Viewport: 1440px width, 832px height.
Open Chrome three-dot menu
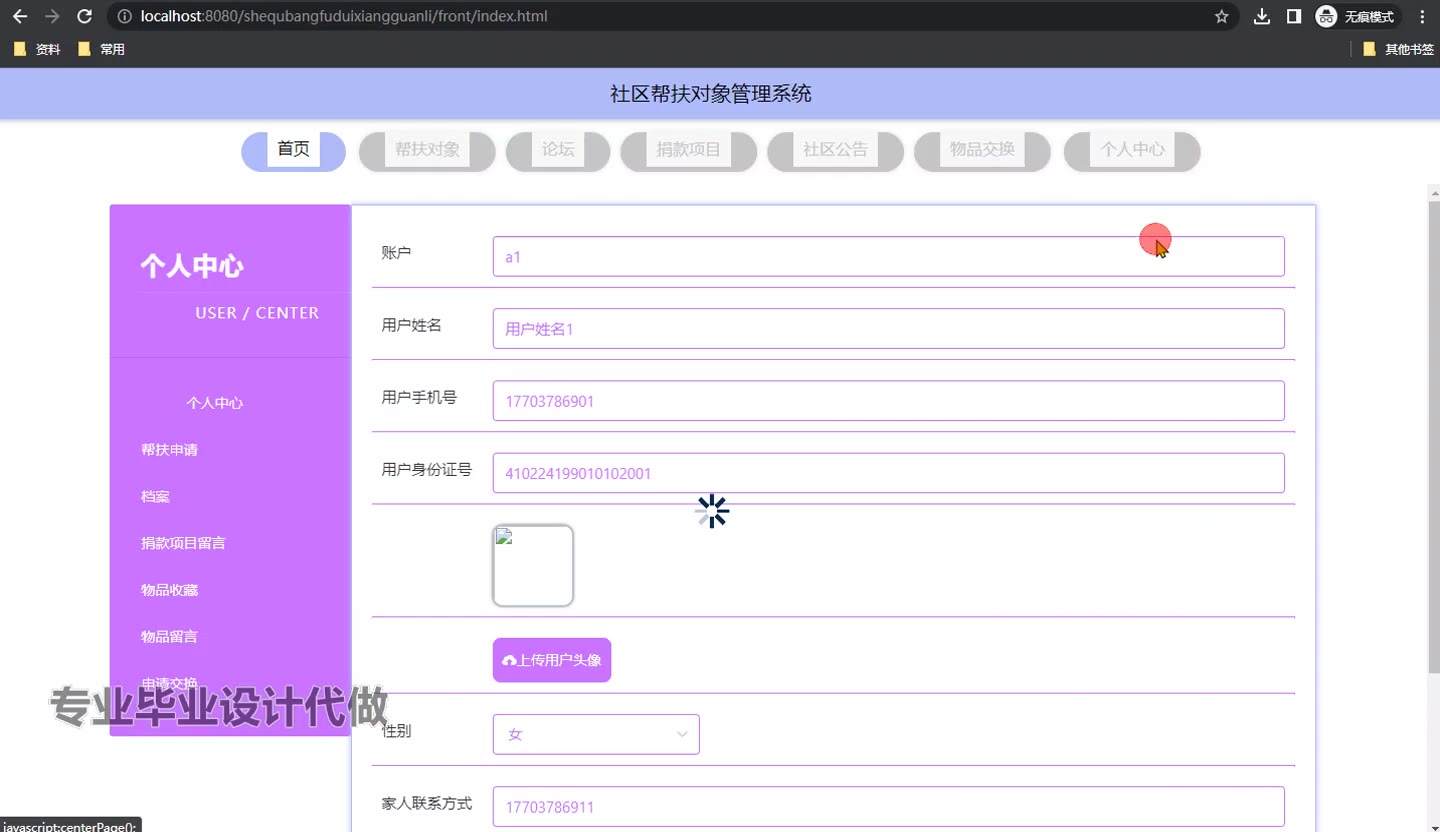(x=1422, y=16)
